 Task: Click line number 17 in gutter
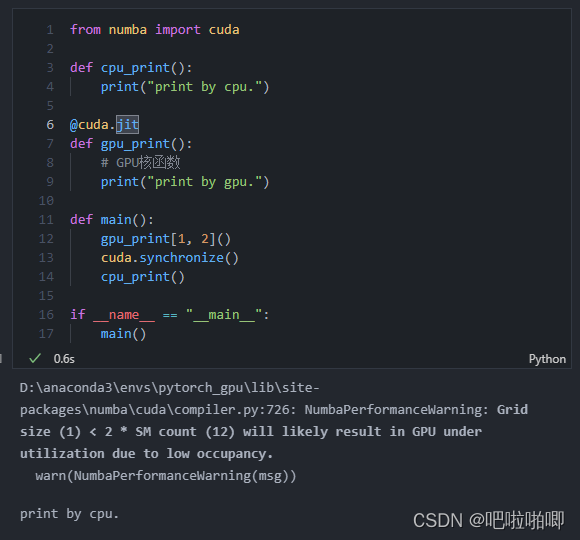(x=46, y=334)
